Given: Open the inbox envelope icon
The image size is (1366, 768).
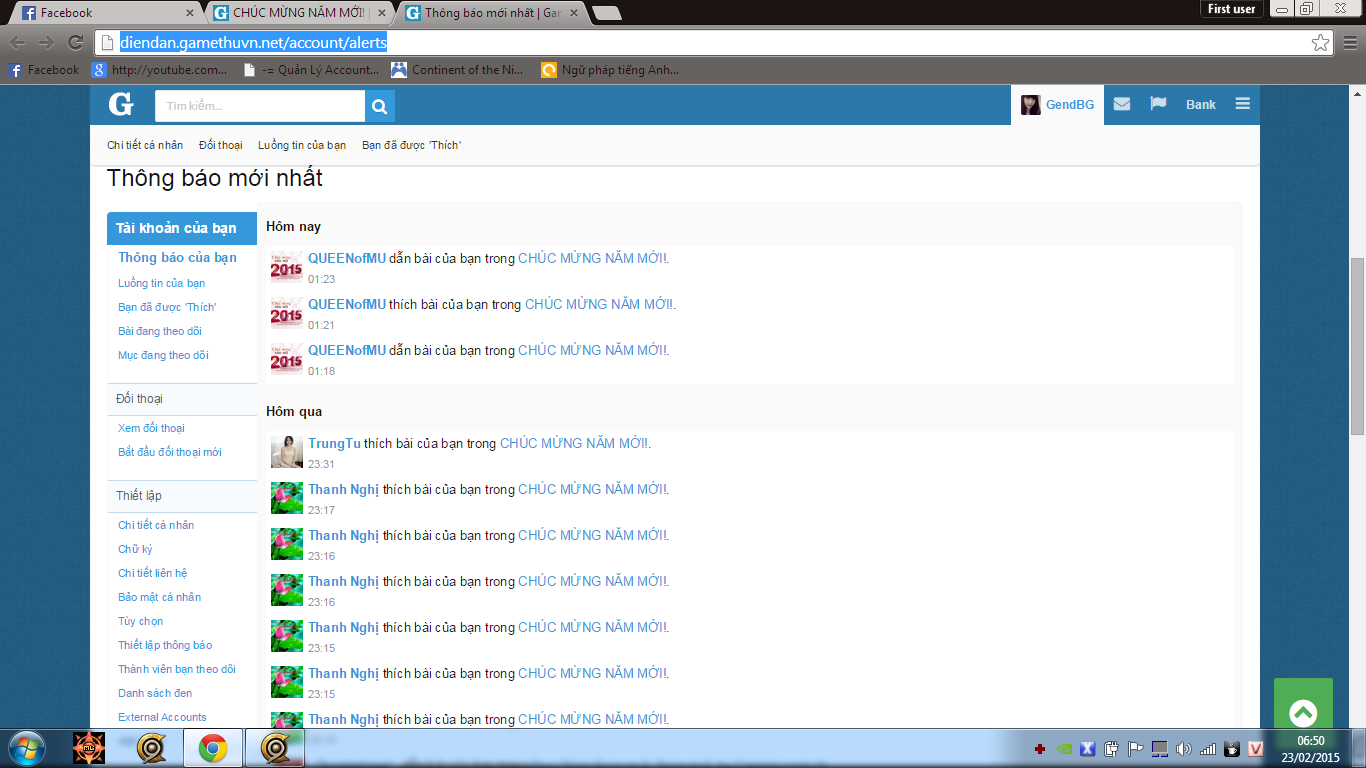Looking at the screenshot, I should [x=1122, y=104].
